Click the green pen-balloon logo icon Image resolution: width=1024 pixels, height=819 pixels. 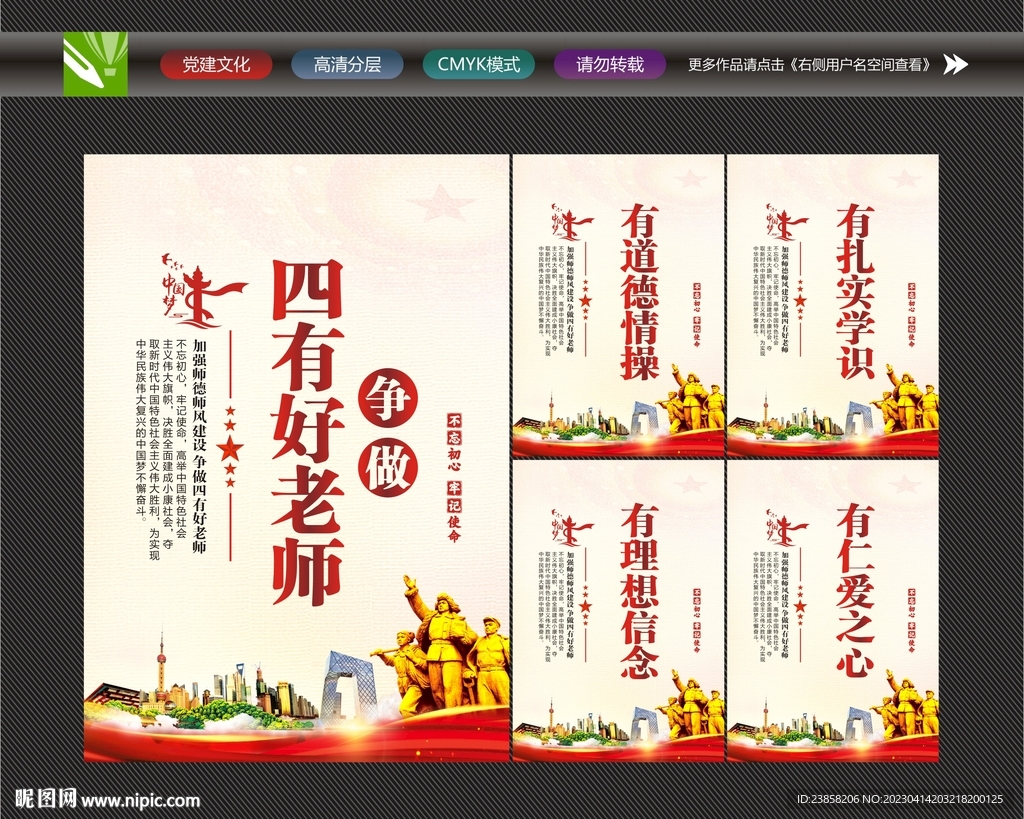pos(95,64)
